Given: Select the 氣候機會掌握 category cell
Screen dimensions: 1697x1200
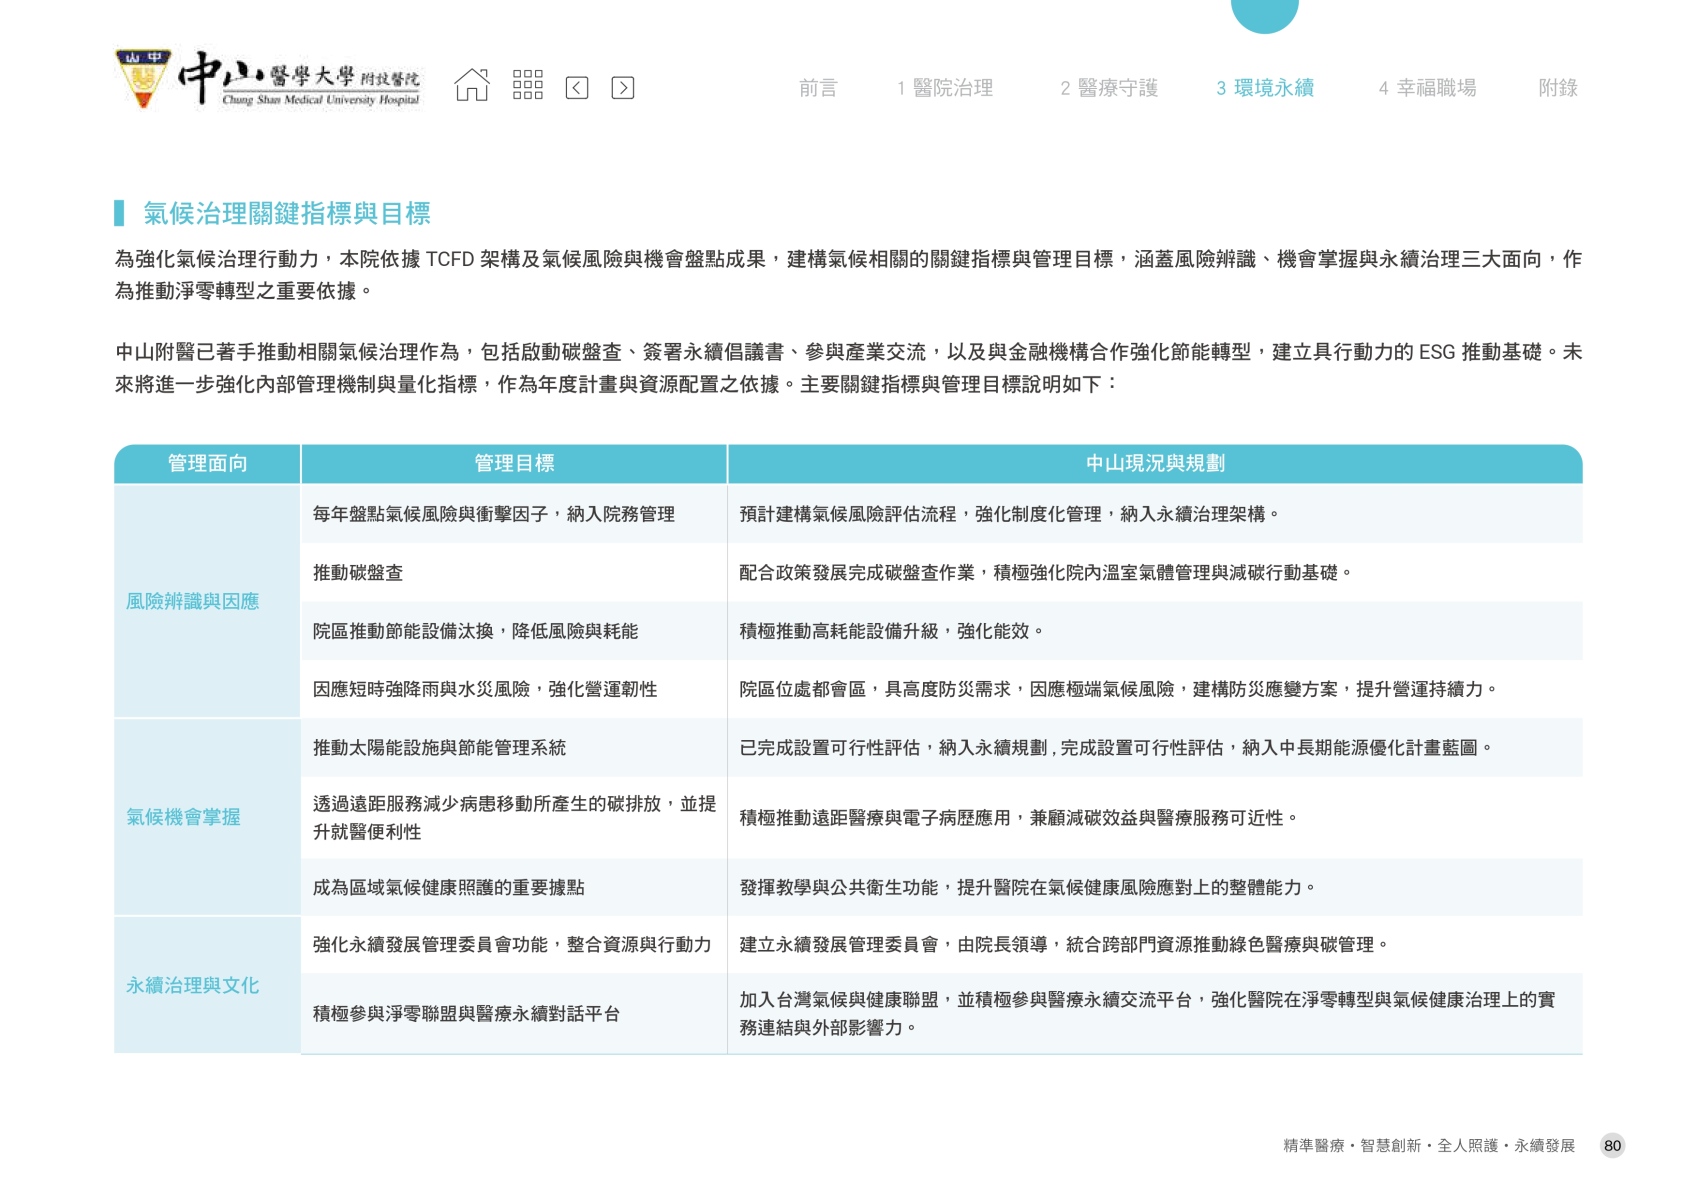Looking at the screenshot, I should click(x=183, y=817).
